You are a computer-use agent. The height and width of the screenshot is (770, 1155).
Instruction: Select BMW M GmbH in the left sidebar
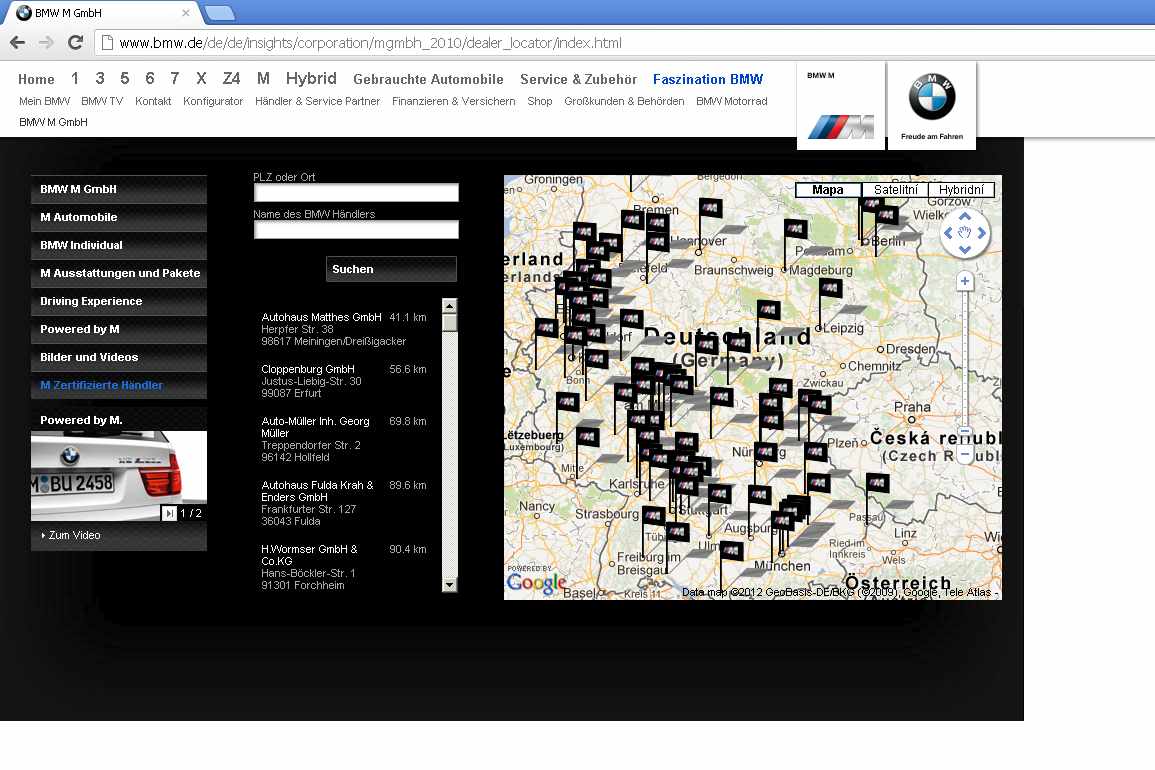(x=119, y=189)
